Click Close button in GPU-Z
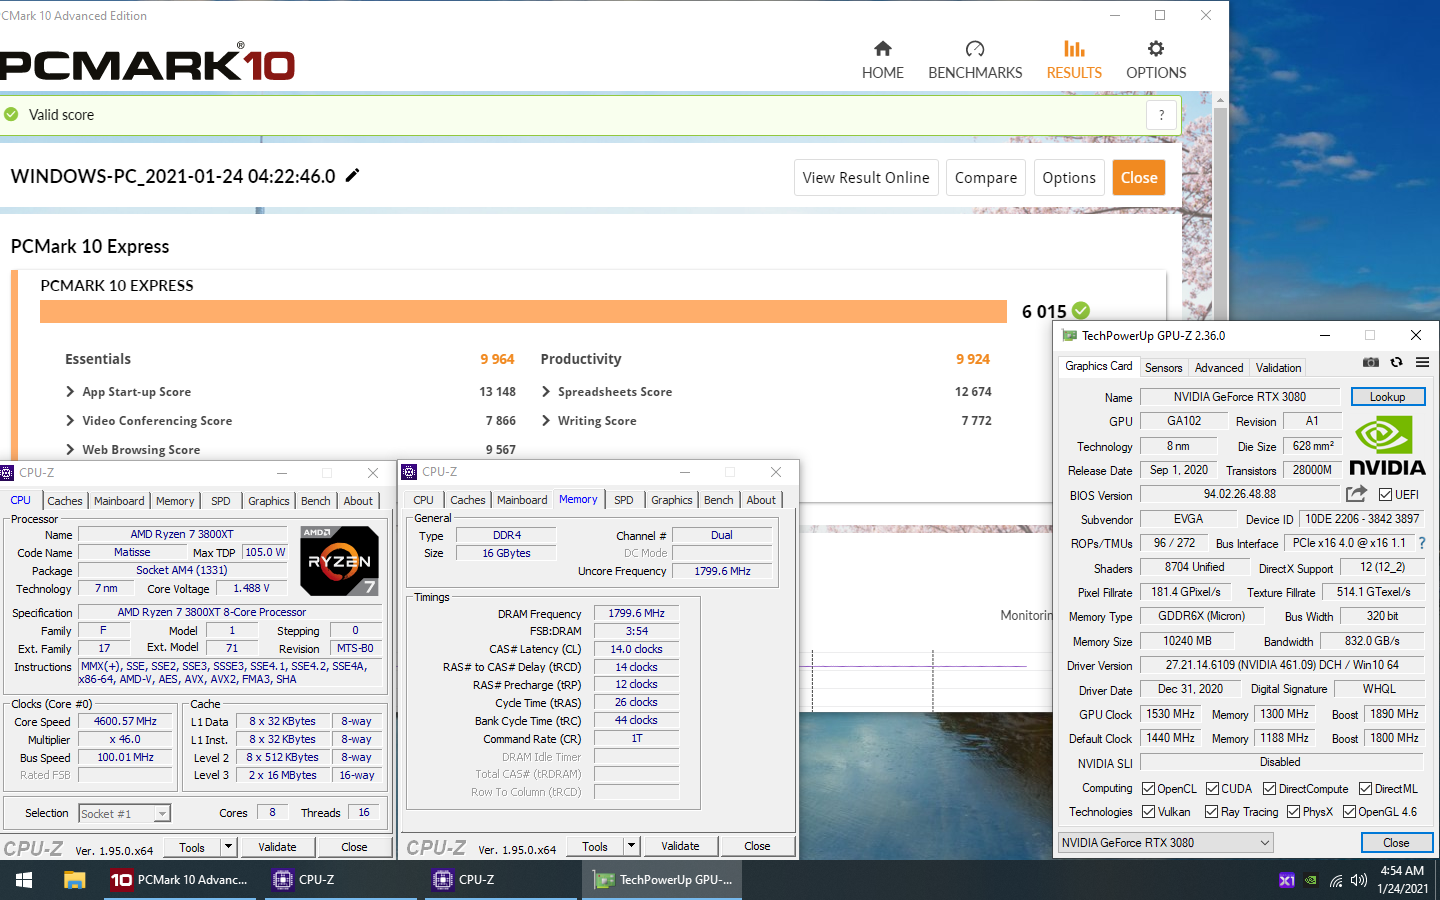Image resolution: width=1440 pixels, height=900 pixels. pos(1396,843)
